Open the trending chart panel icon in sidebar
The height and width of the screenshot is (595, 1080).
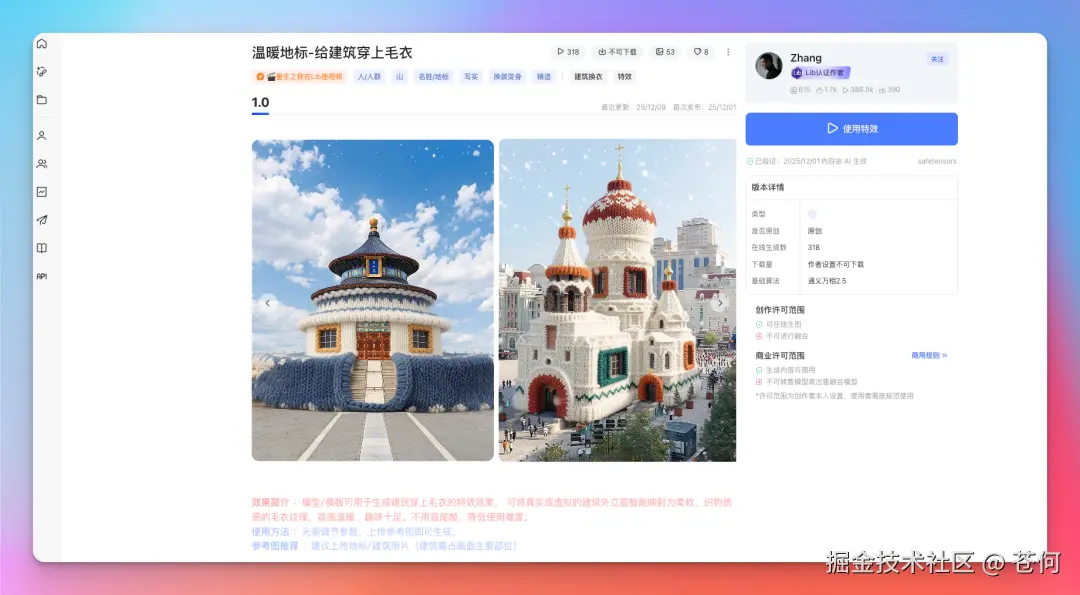[x=41, y=190]
